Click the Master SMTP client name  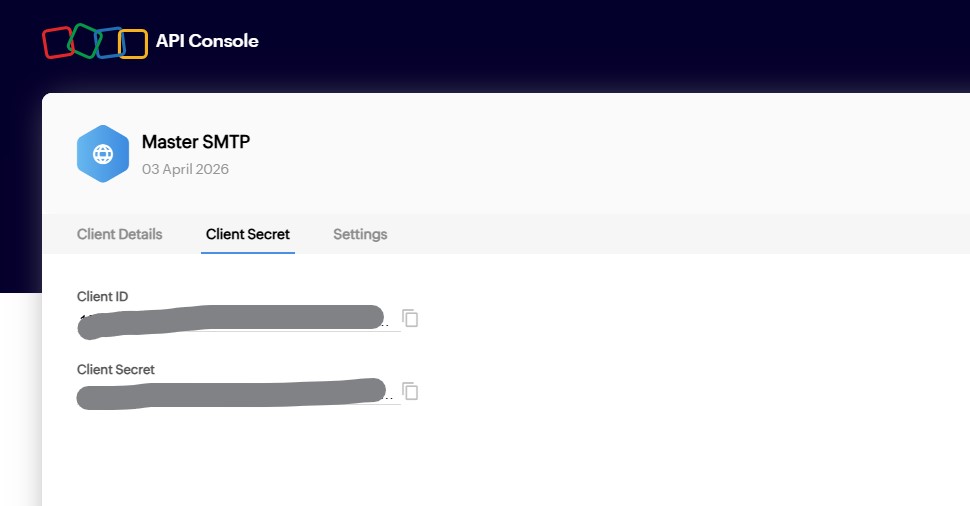(x=195, y=142)
